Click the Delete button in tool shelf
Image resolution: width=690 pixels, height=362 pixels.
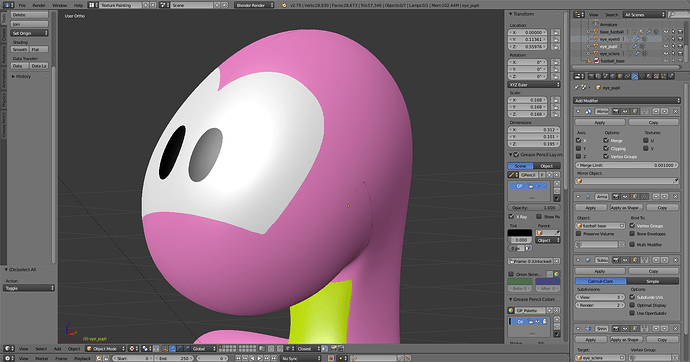29,15
